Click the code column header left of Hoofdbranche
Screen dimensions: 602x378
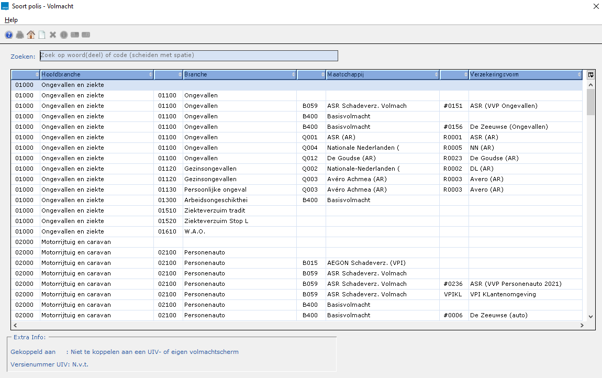coord(25,74)
